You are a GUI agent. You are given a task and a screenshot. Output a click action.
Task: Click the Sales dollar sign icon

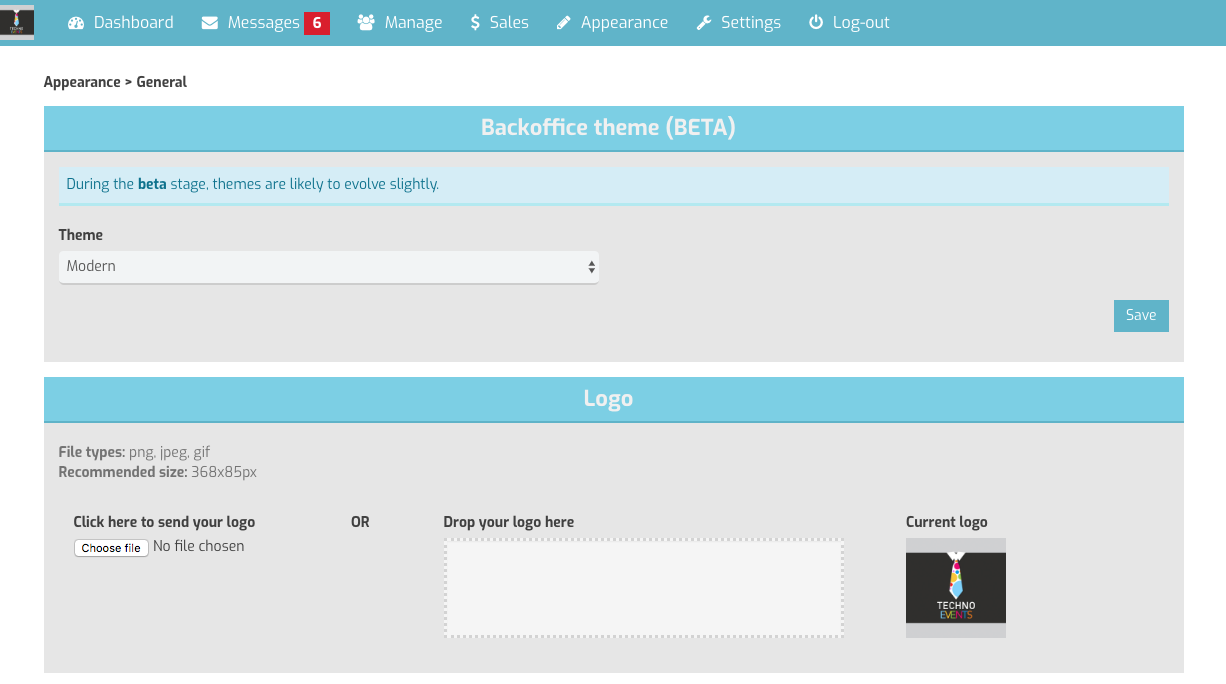pos(475,23)
